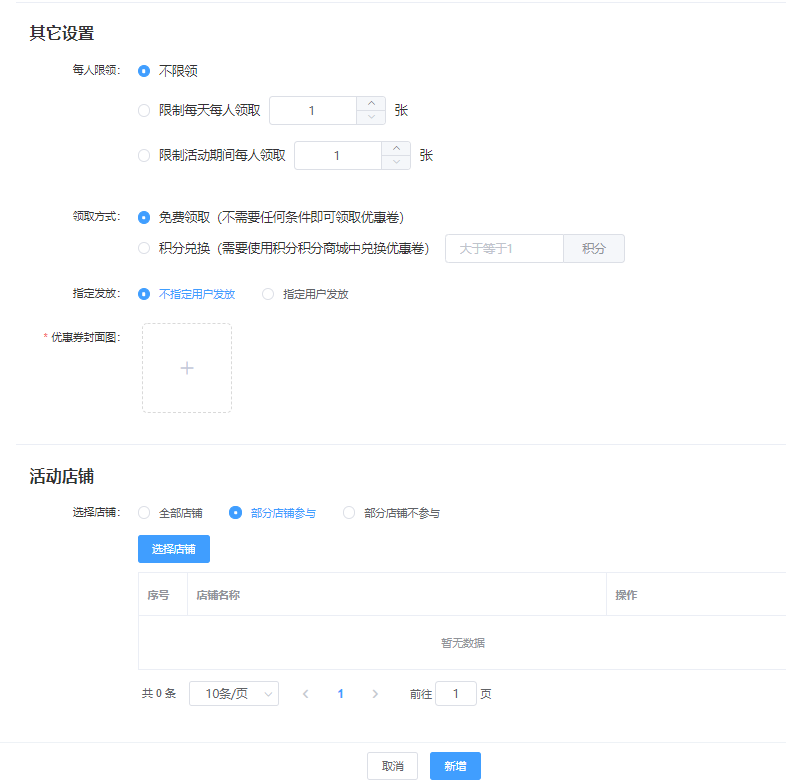Decrease the daily per-person limit with down arrow

[x=371, y=117]
